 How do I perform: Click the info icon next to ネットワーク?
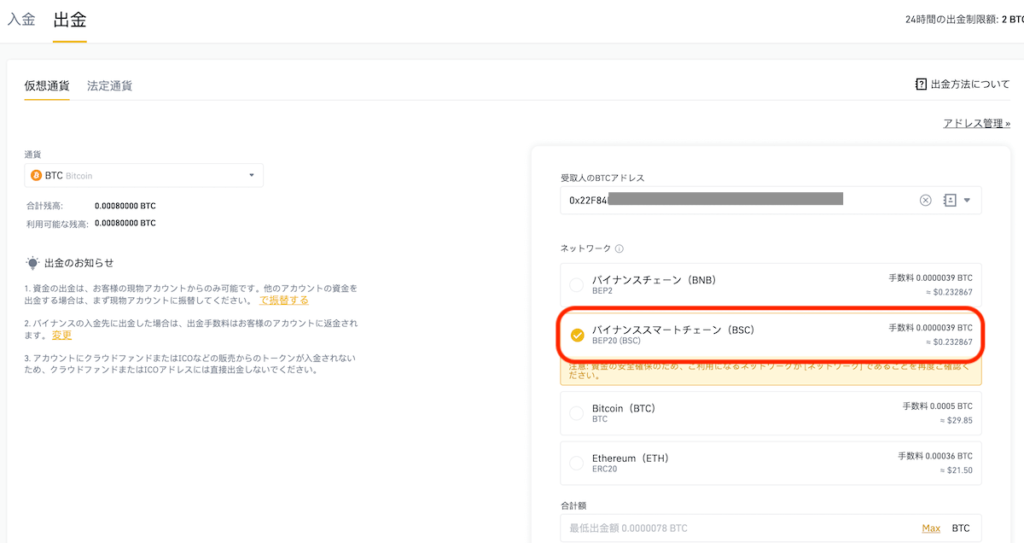619,249
